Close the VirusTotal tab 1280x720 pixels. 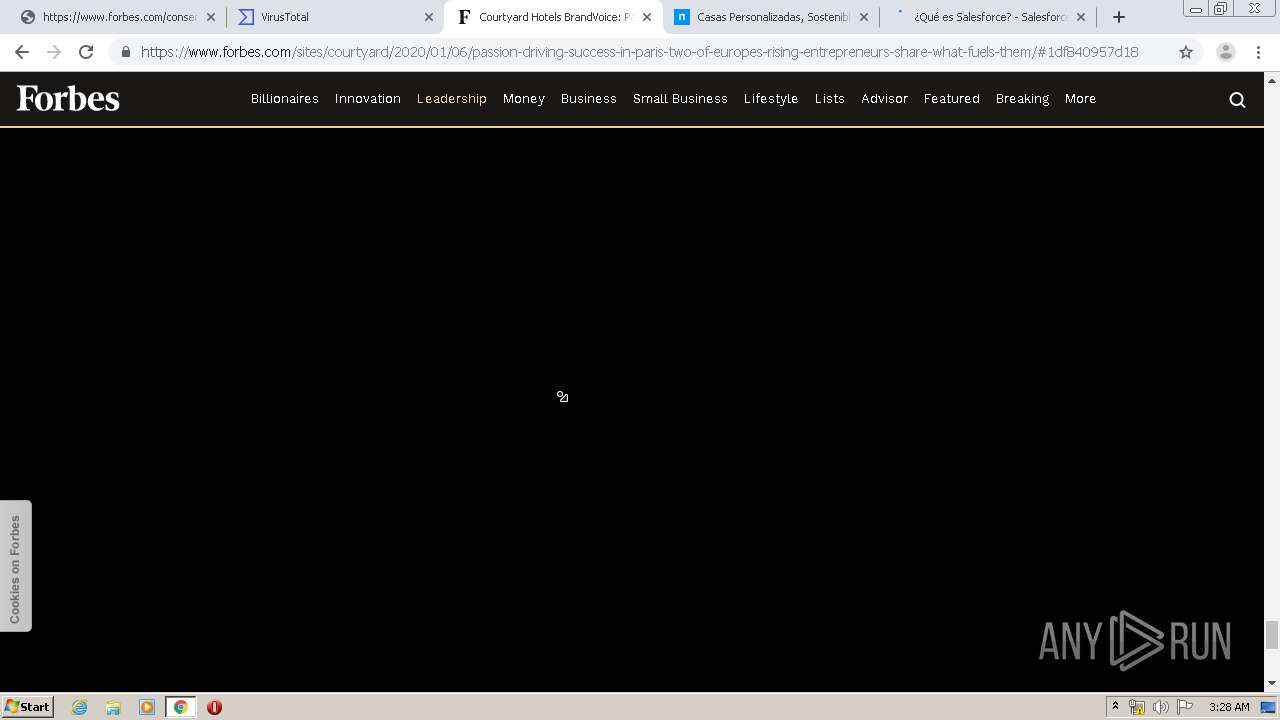(x=429, y=17)
